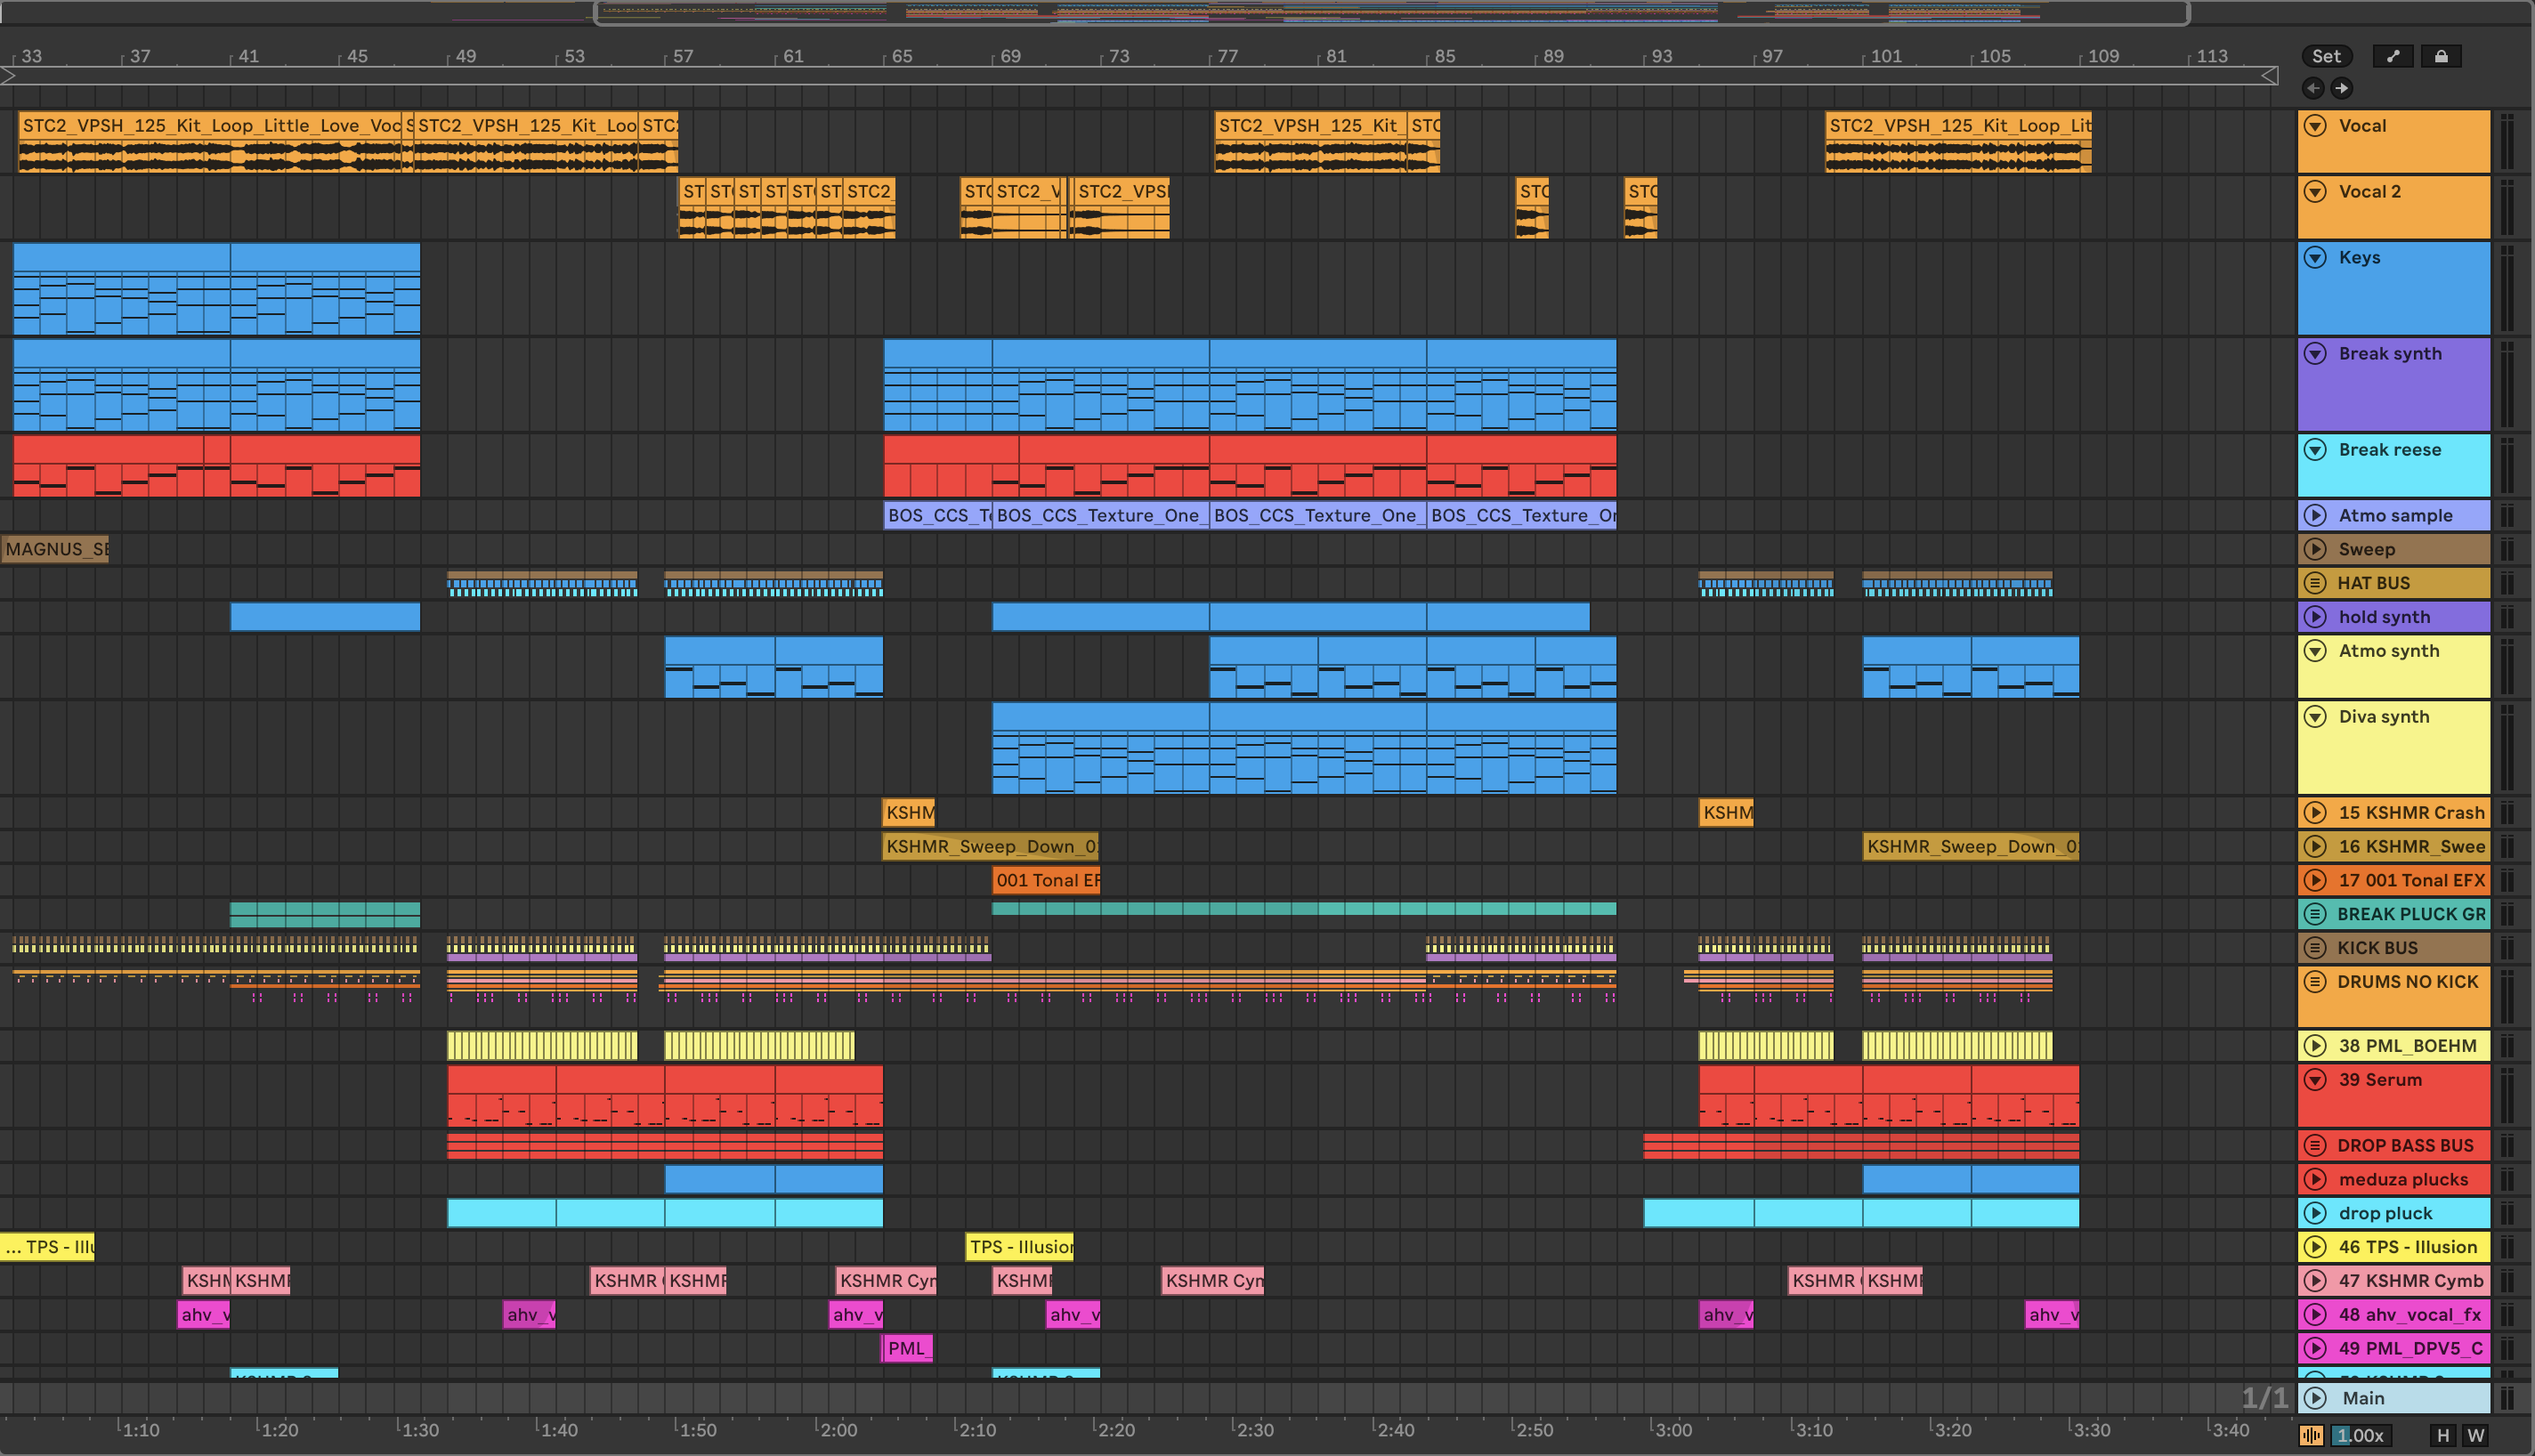Viewport: 2535px width, 1456px height.
Task: Collapse the Diva synth track
Action: coord(2316,716)
